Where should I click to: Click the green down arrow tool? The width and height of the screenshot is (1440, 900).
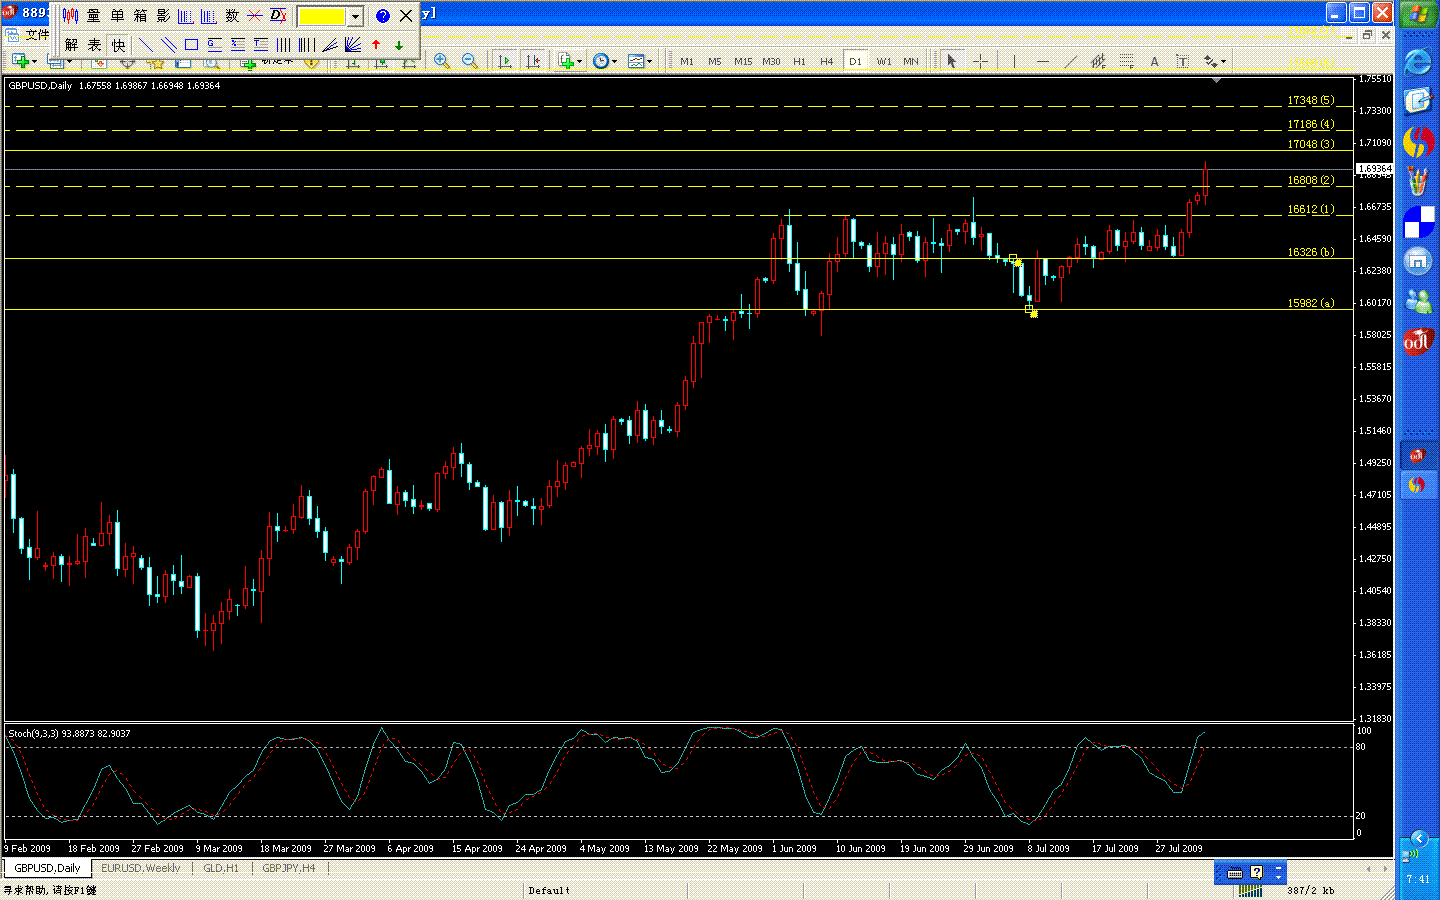click(x=399, y=45)
